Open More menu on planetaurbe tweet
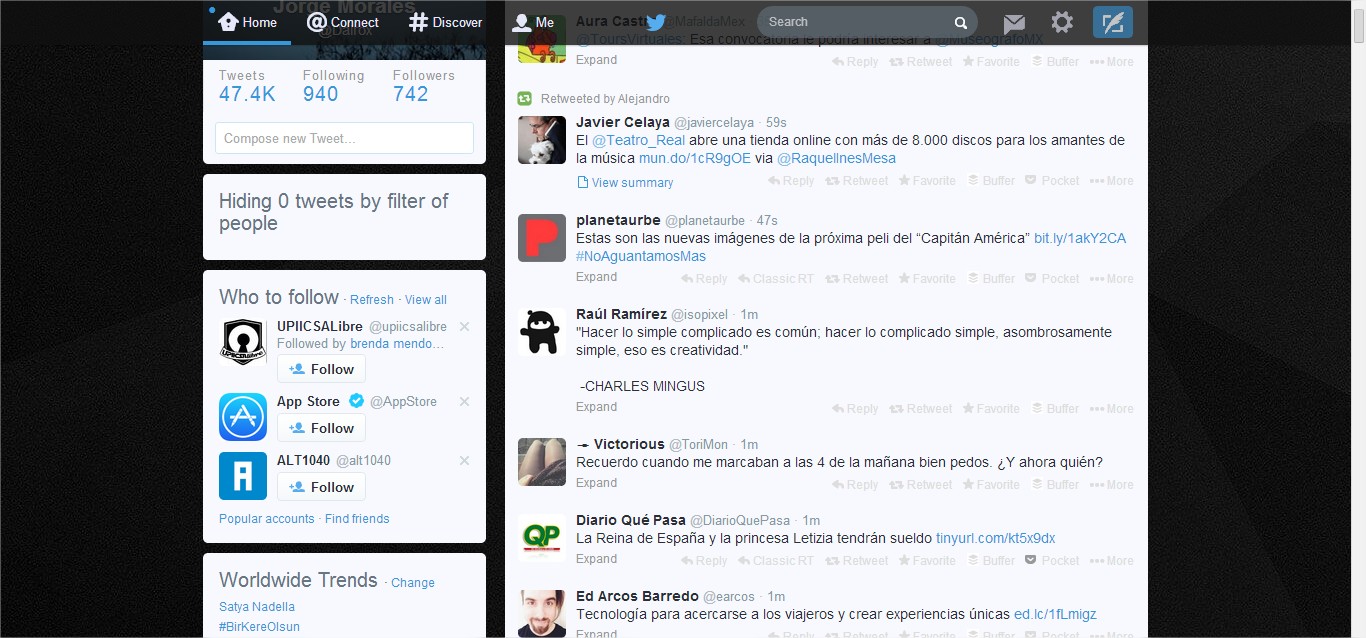 1112,279
